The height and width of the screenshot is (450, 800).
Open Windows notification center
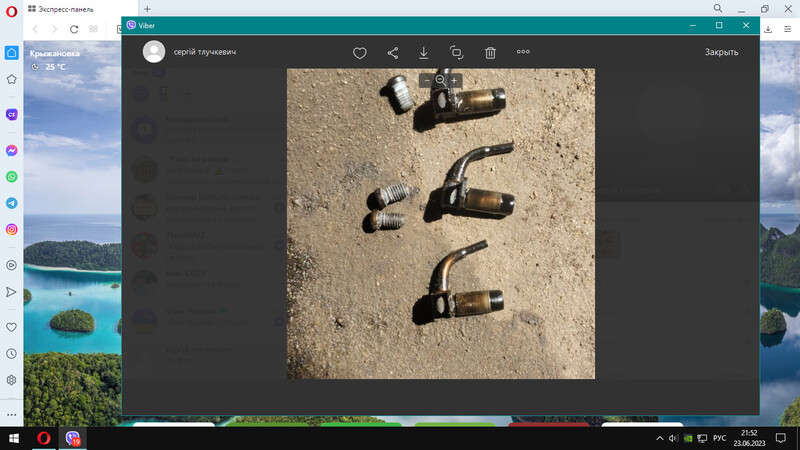(781, 438)
